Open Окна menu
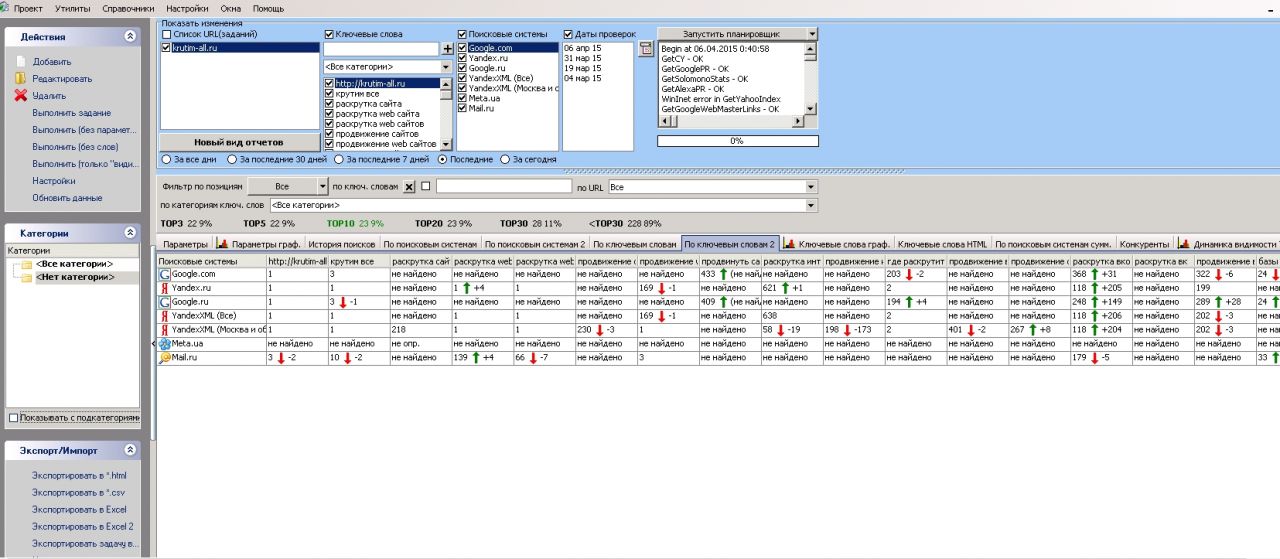This screenshot has height=559, width=1280. coord(231,8)
